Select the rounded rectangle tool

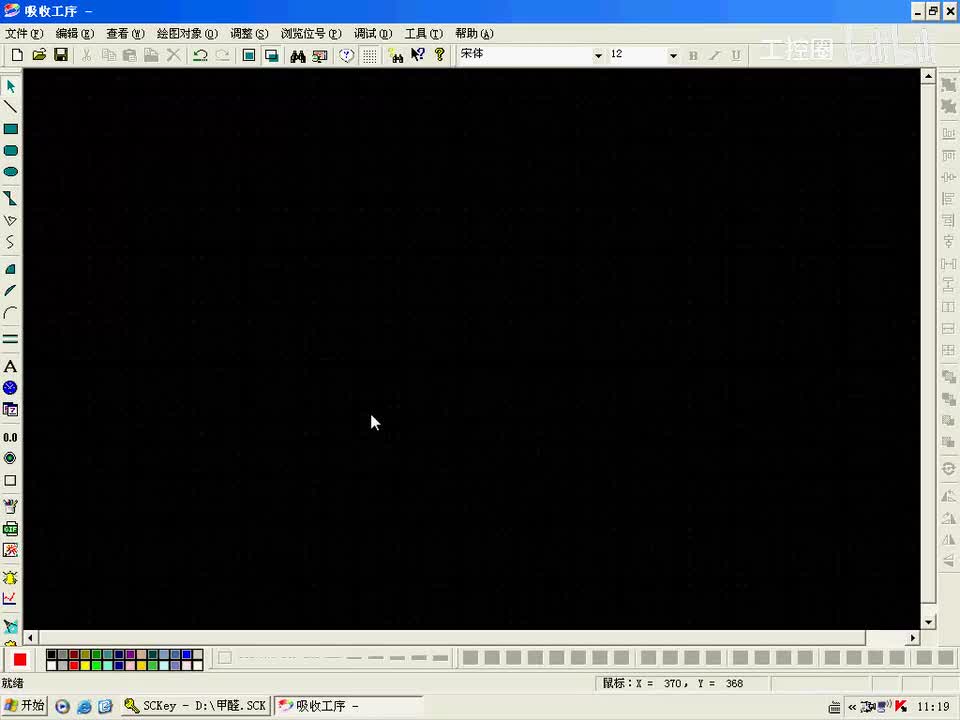coord(10,151)
